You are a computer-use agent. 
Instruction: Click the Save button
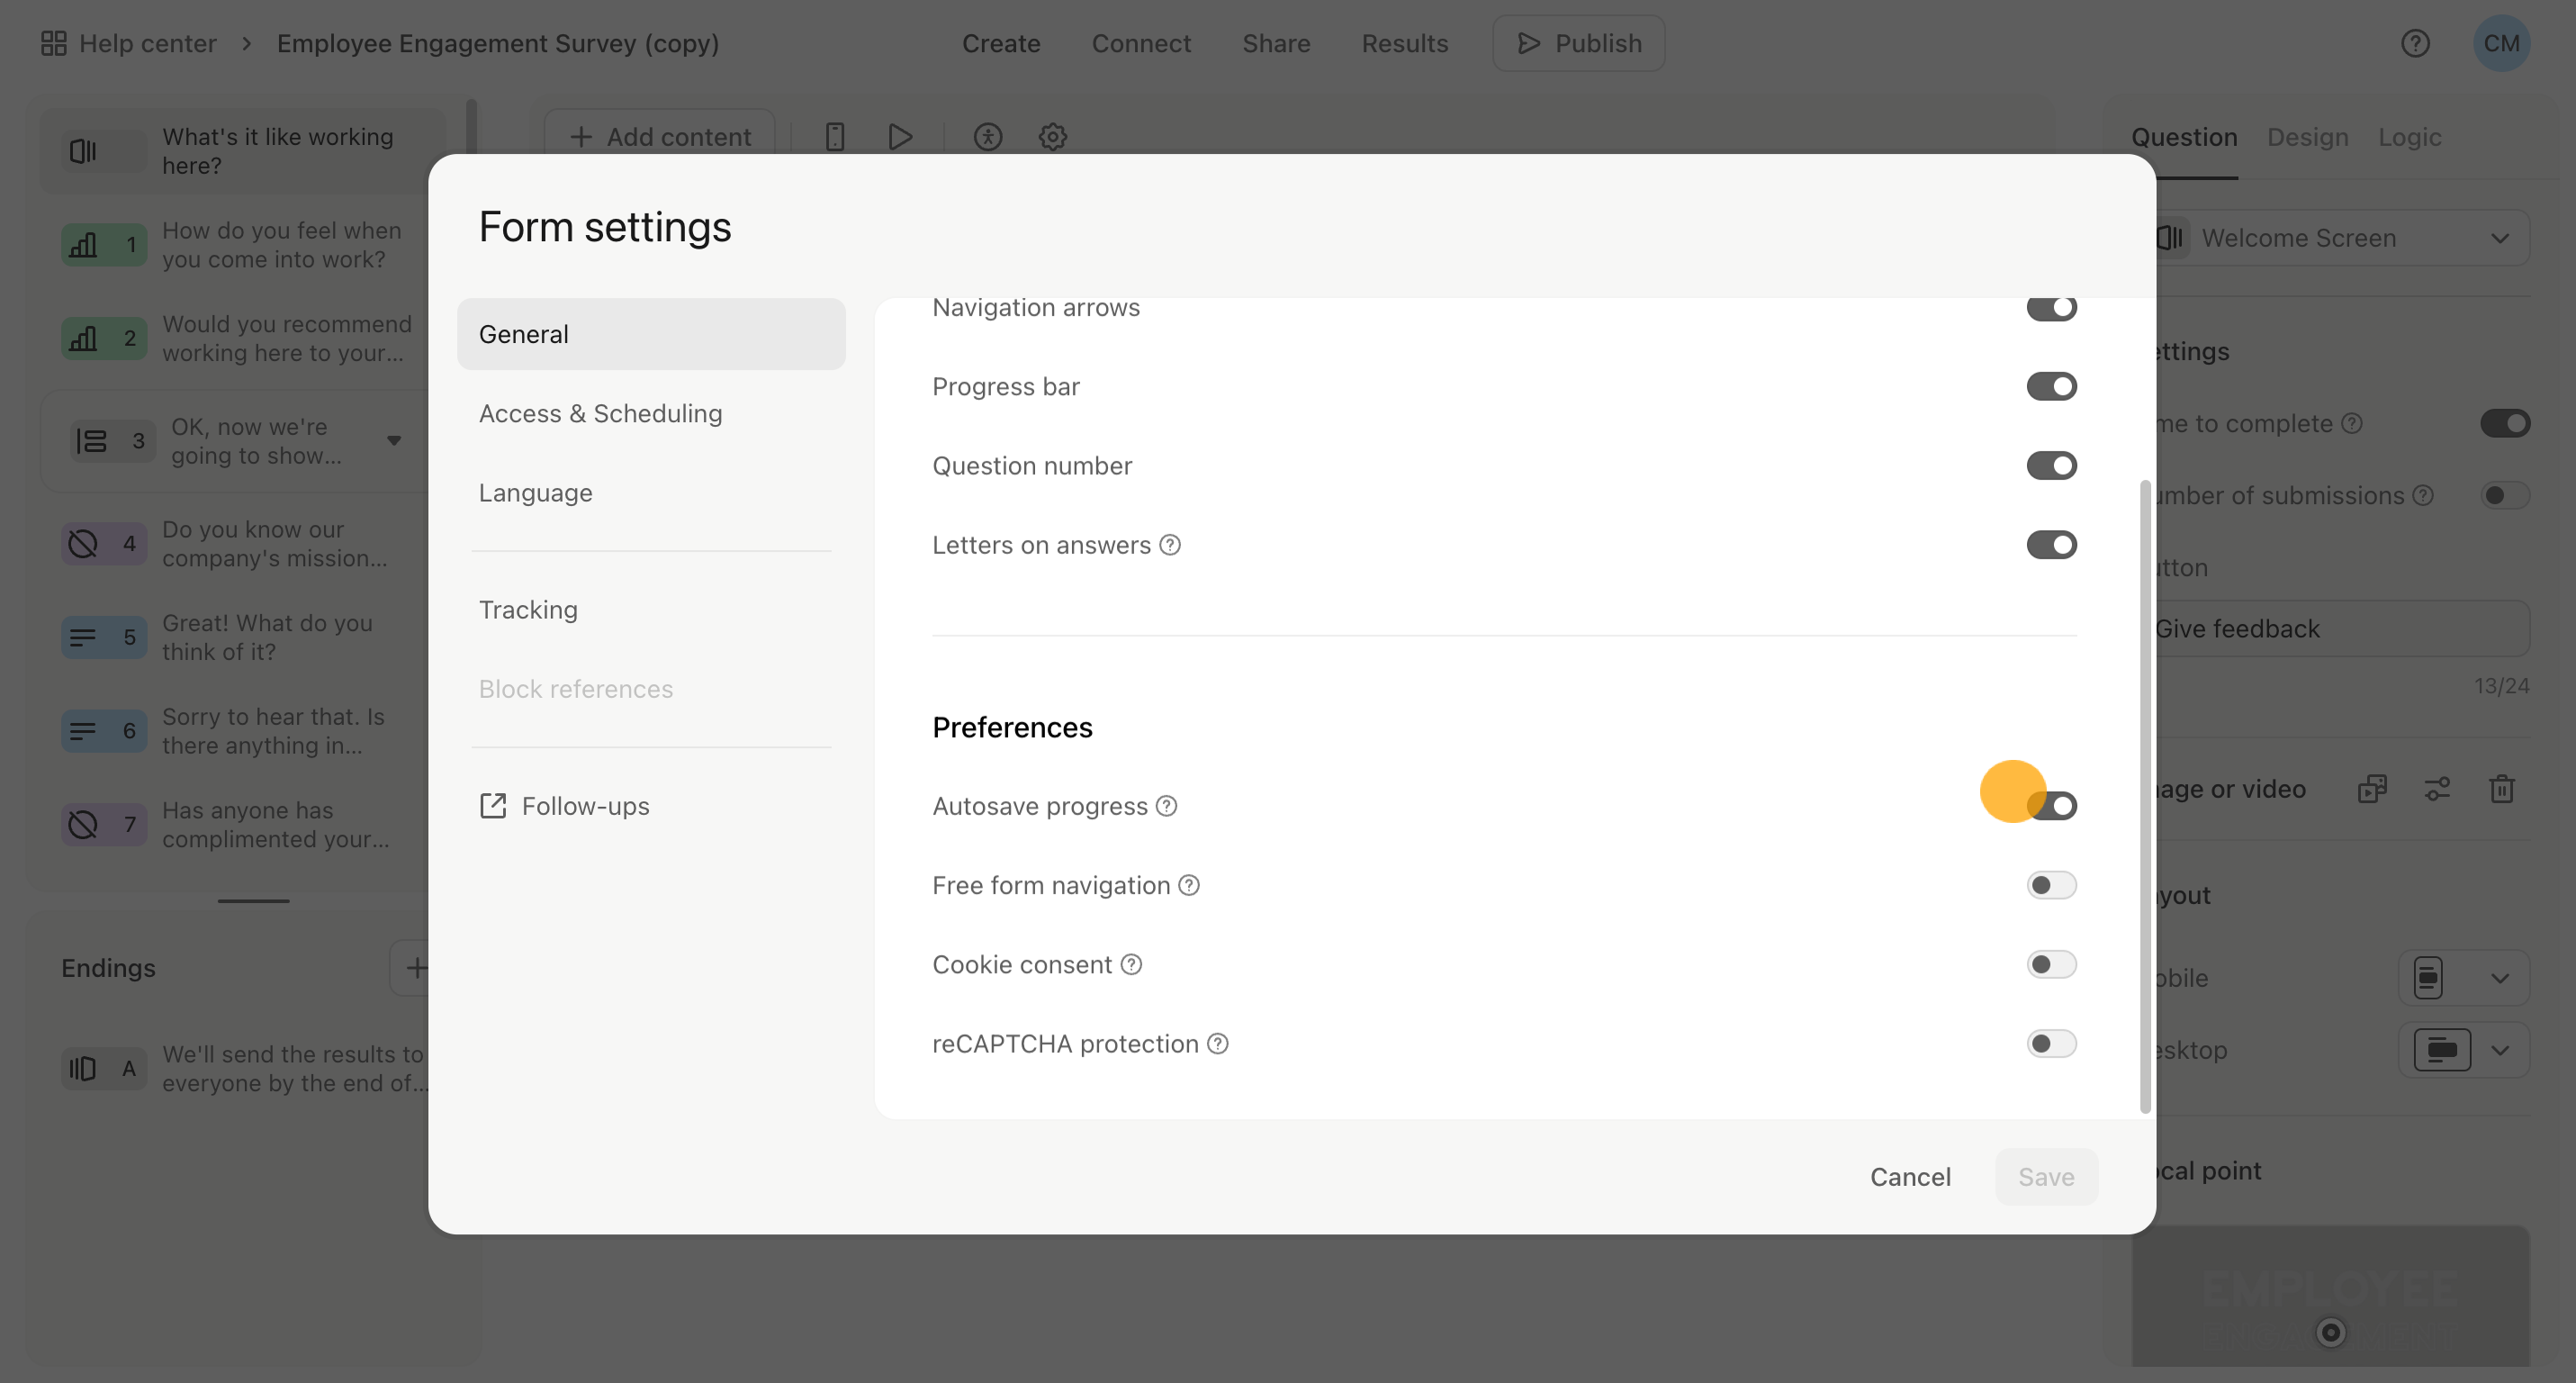pyautogui.click(x=2046, y=1177)
